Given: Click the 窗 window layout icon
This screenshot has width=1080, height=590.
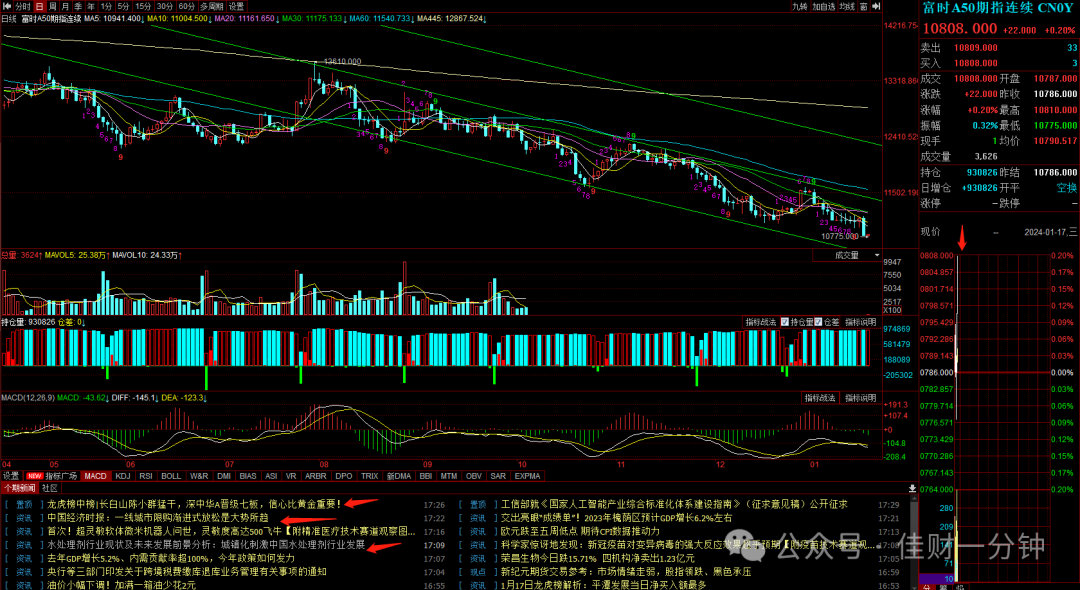Looking at the screenshot, I should tap(864, 6).
